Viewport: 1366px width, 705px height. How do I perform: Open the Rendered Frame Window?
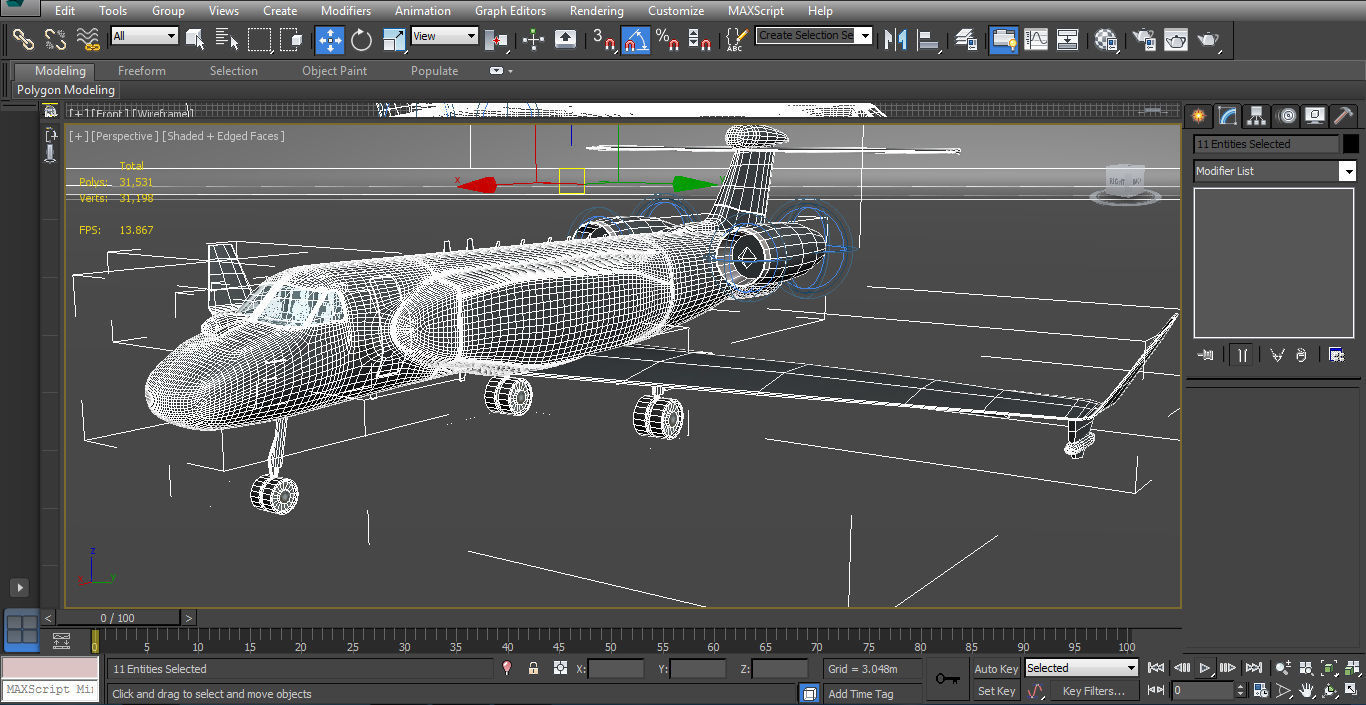click(1176, 40)
